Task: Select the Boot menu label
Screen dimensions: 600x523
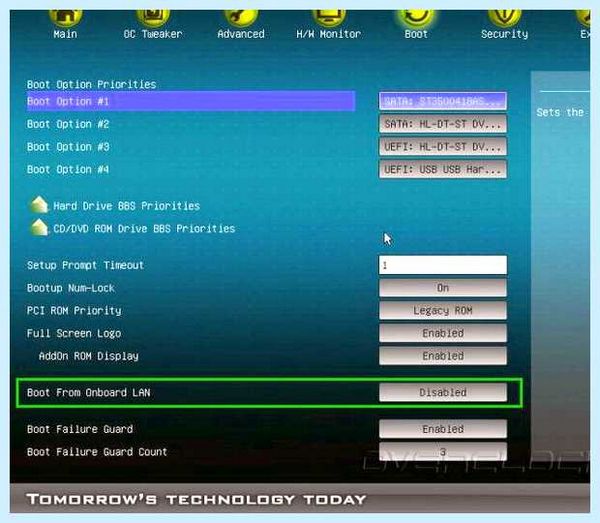Action: [x=416, y=34]
